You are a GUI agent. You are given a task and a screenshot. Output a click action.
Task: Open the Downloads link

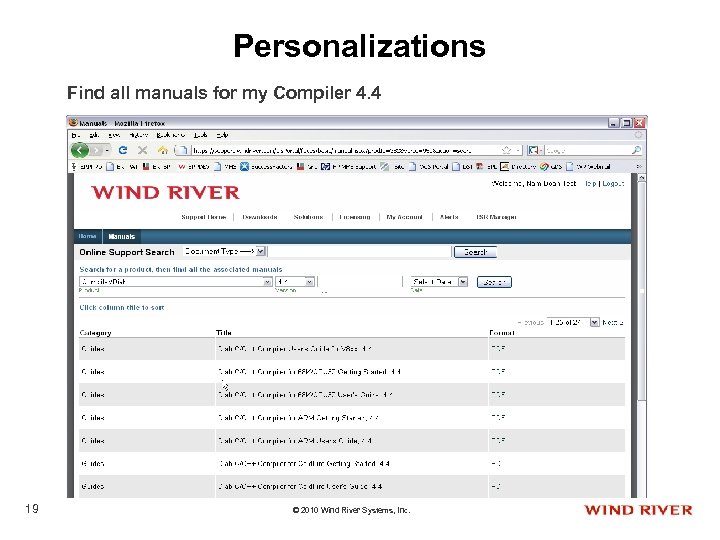259,217
